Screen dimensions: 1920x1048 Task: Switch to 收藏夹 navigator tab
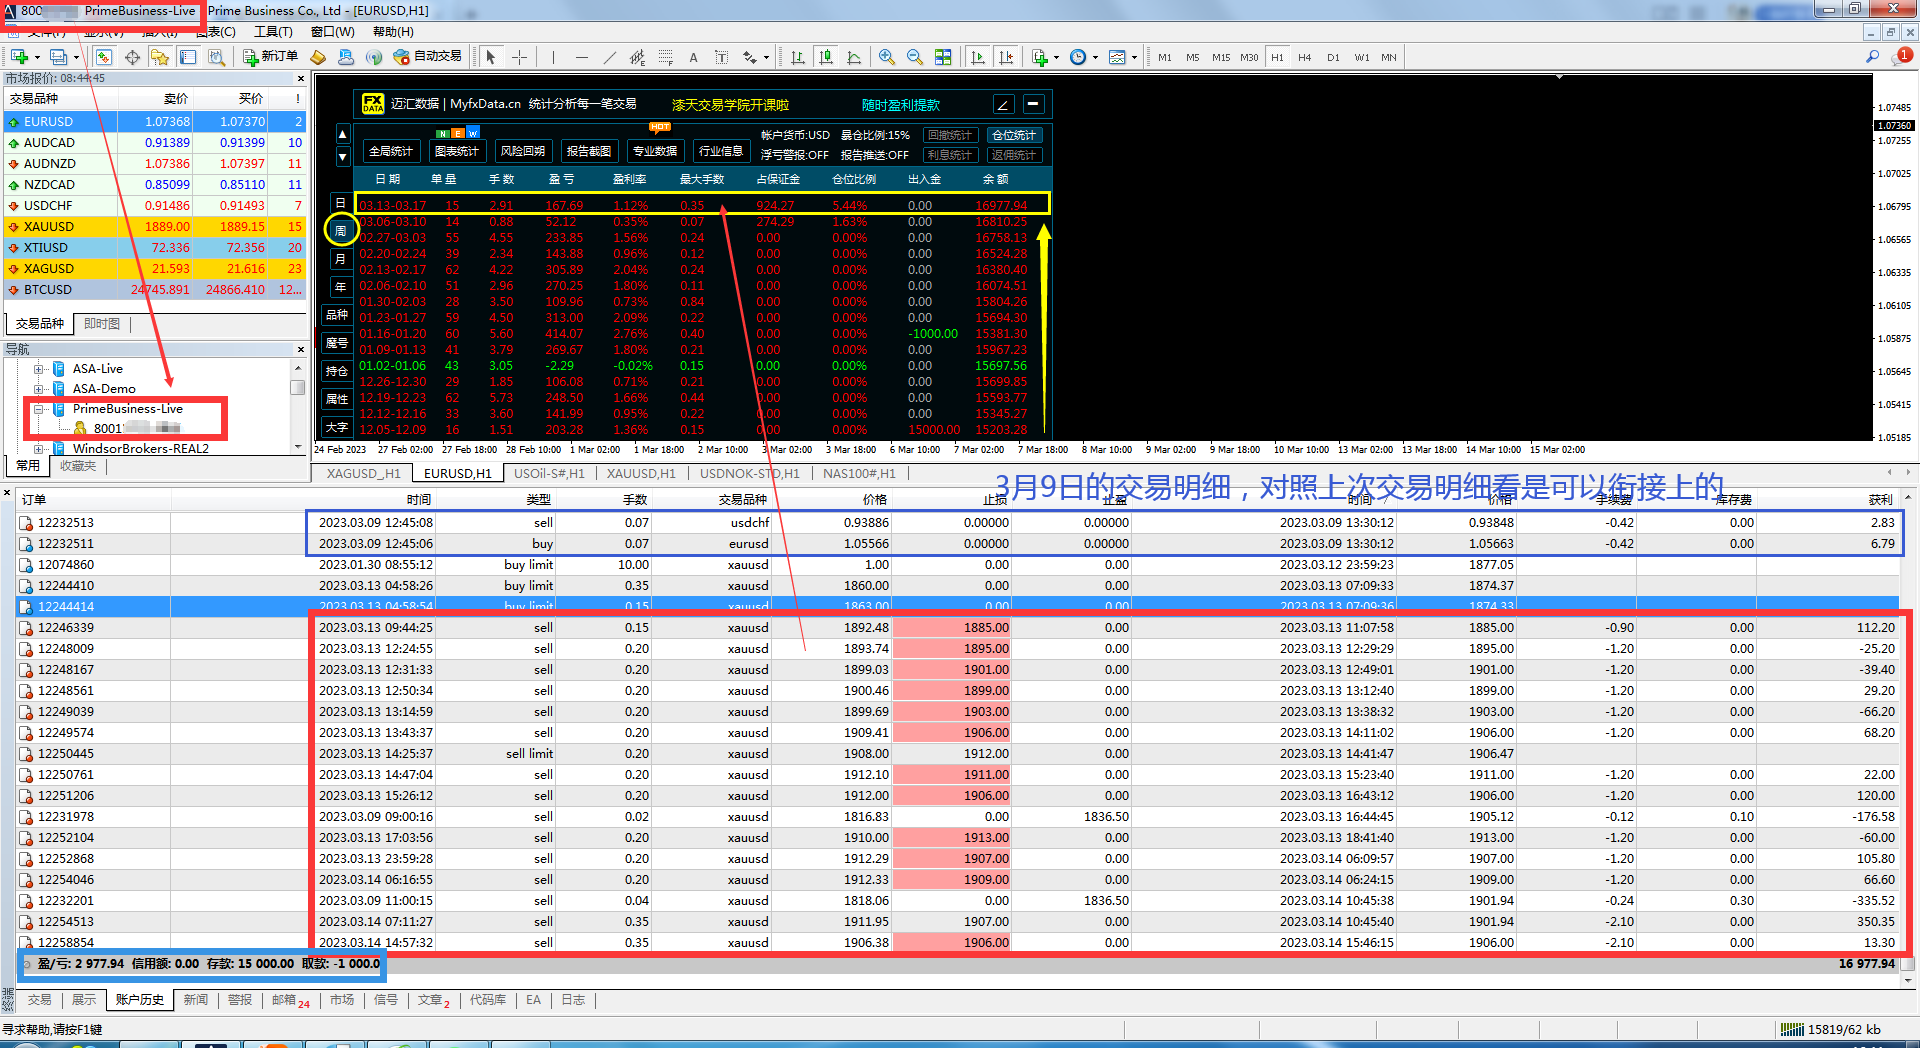[x=77, y=466]
